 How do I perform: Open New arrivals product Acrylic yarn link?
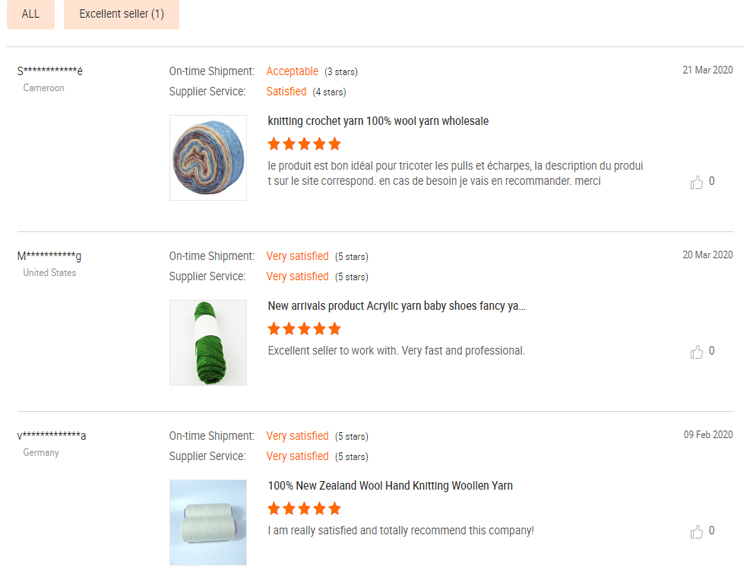coord(397,306)
